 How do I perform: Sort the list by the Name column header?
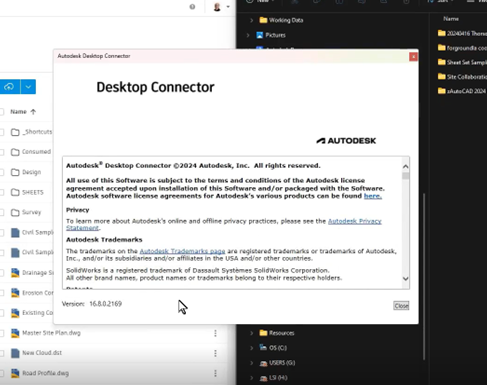[x=18, y=112]
